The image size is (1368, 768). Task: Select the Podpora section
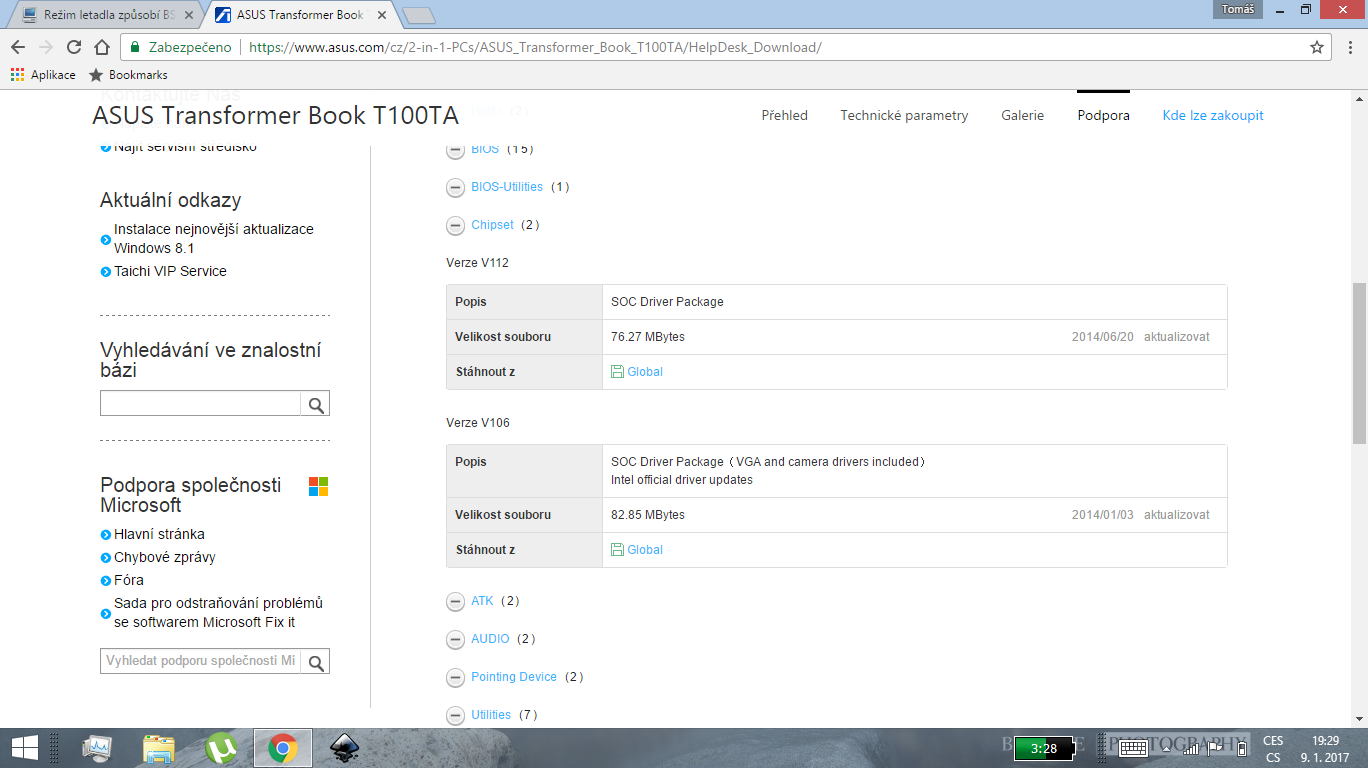click(1103, 115)
